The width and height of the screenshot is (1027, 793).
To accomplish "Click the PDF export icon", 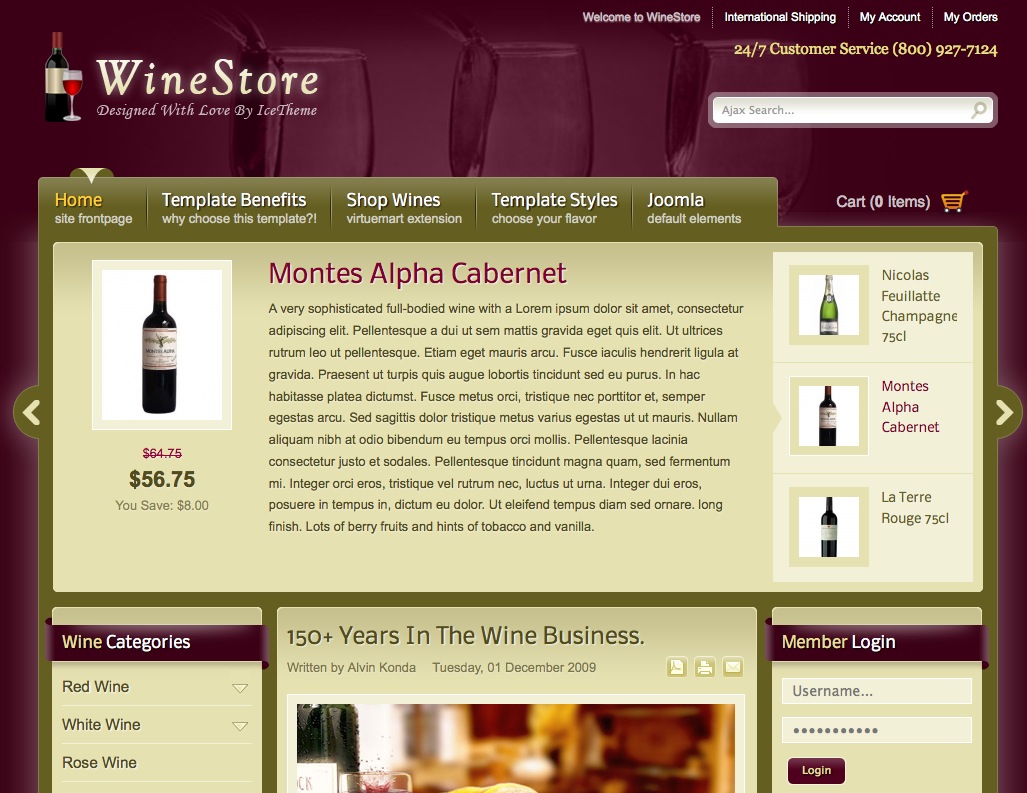I will [677, 667].
